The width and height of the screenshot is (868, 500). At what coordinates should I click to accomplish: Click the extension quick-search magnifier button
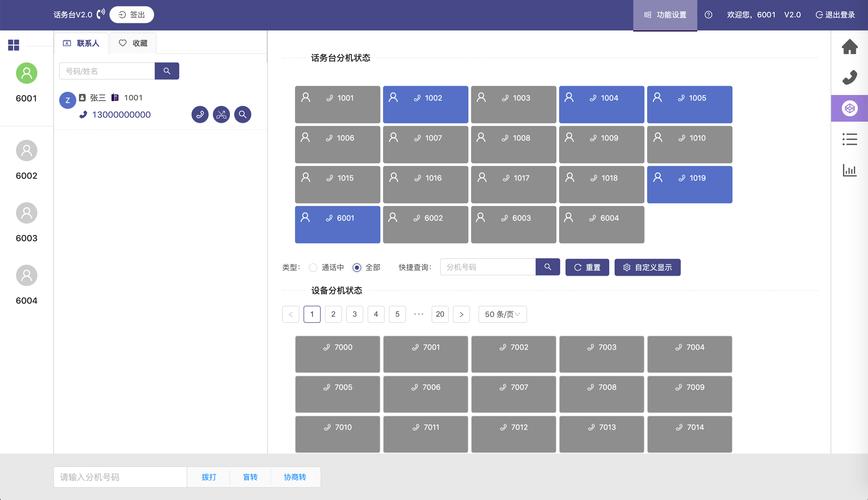(547, 267)
